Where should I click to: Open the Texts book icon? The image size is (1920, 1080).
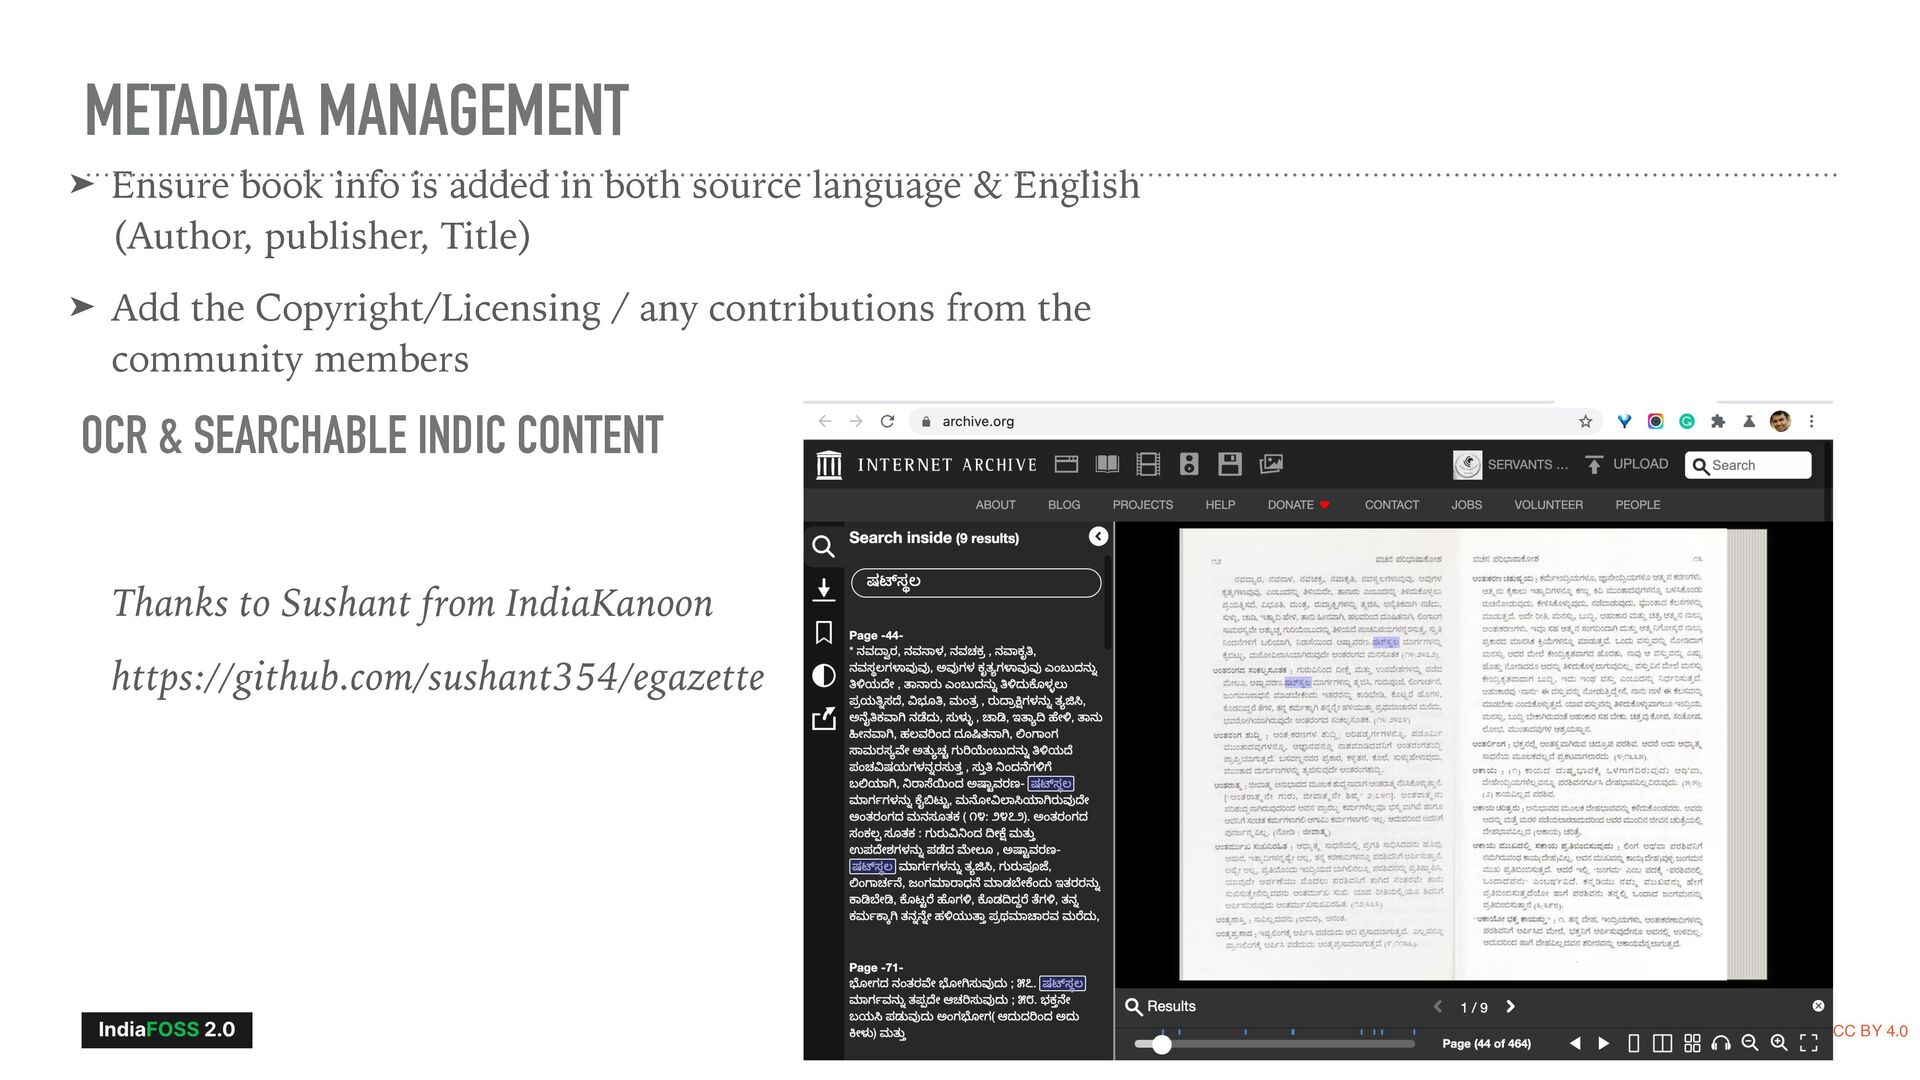click(1107, 464)
